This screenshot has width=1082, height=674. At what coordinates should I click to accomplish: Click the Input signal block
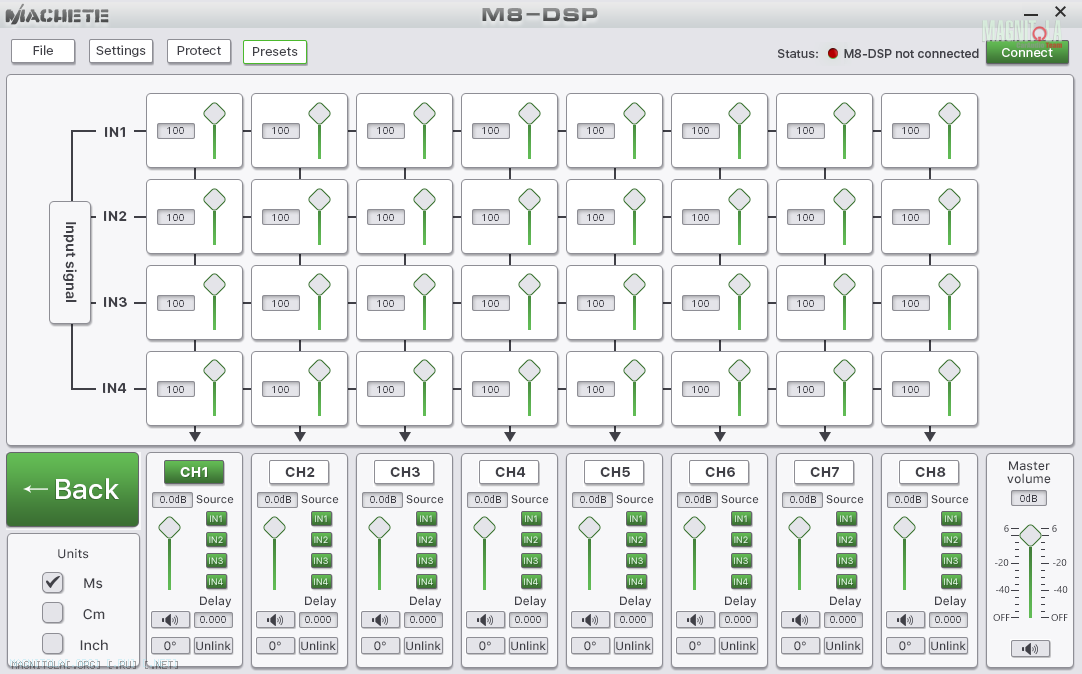[70, 262]
